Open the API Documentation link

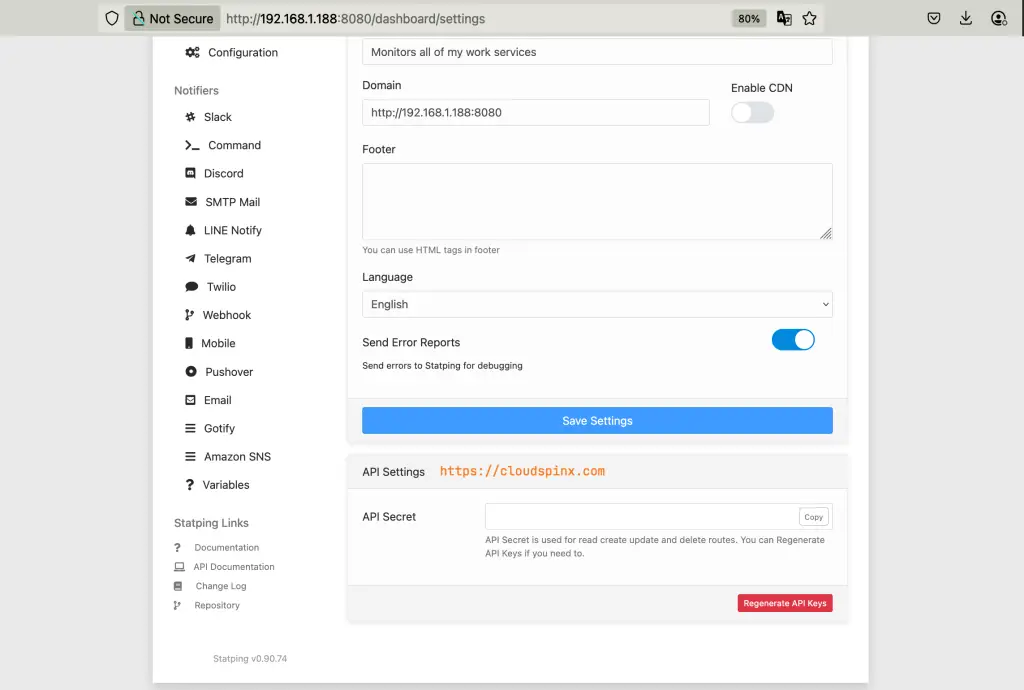(233, 566)
